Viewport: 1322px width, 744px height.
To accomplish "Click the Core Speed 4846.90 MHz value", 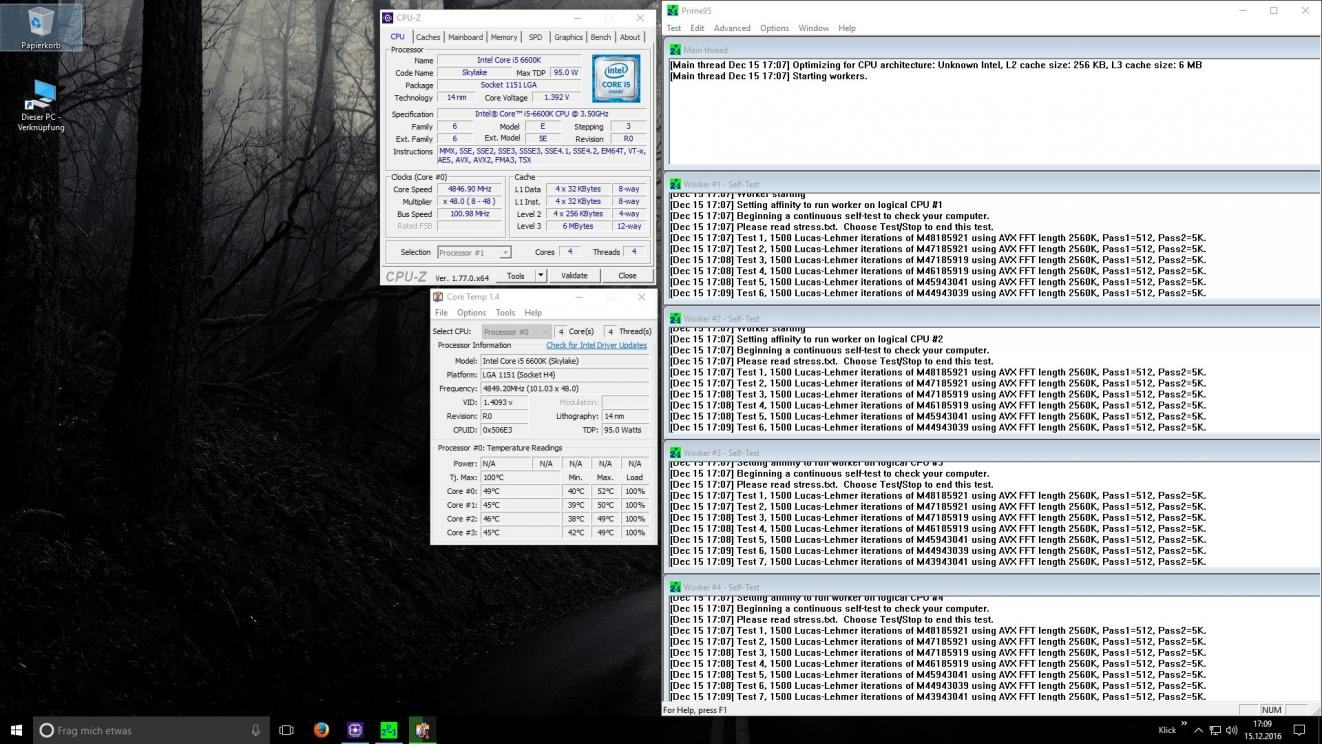I will [x=470, y=189].
